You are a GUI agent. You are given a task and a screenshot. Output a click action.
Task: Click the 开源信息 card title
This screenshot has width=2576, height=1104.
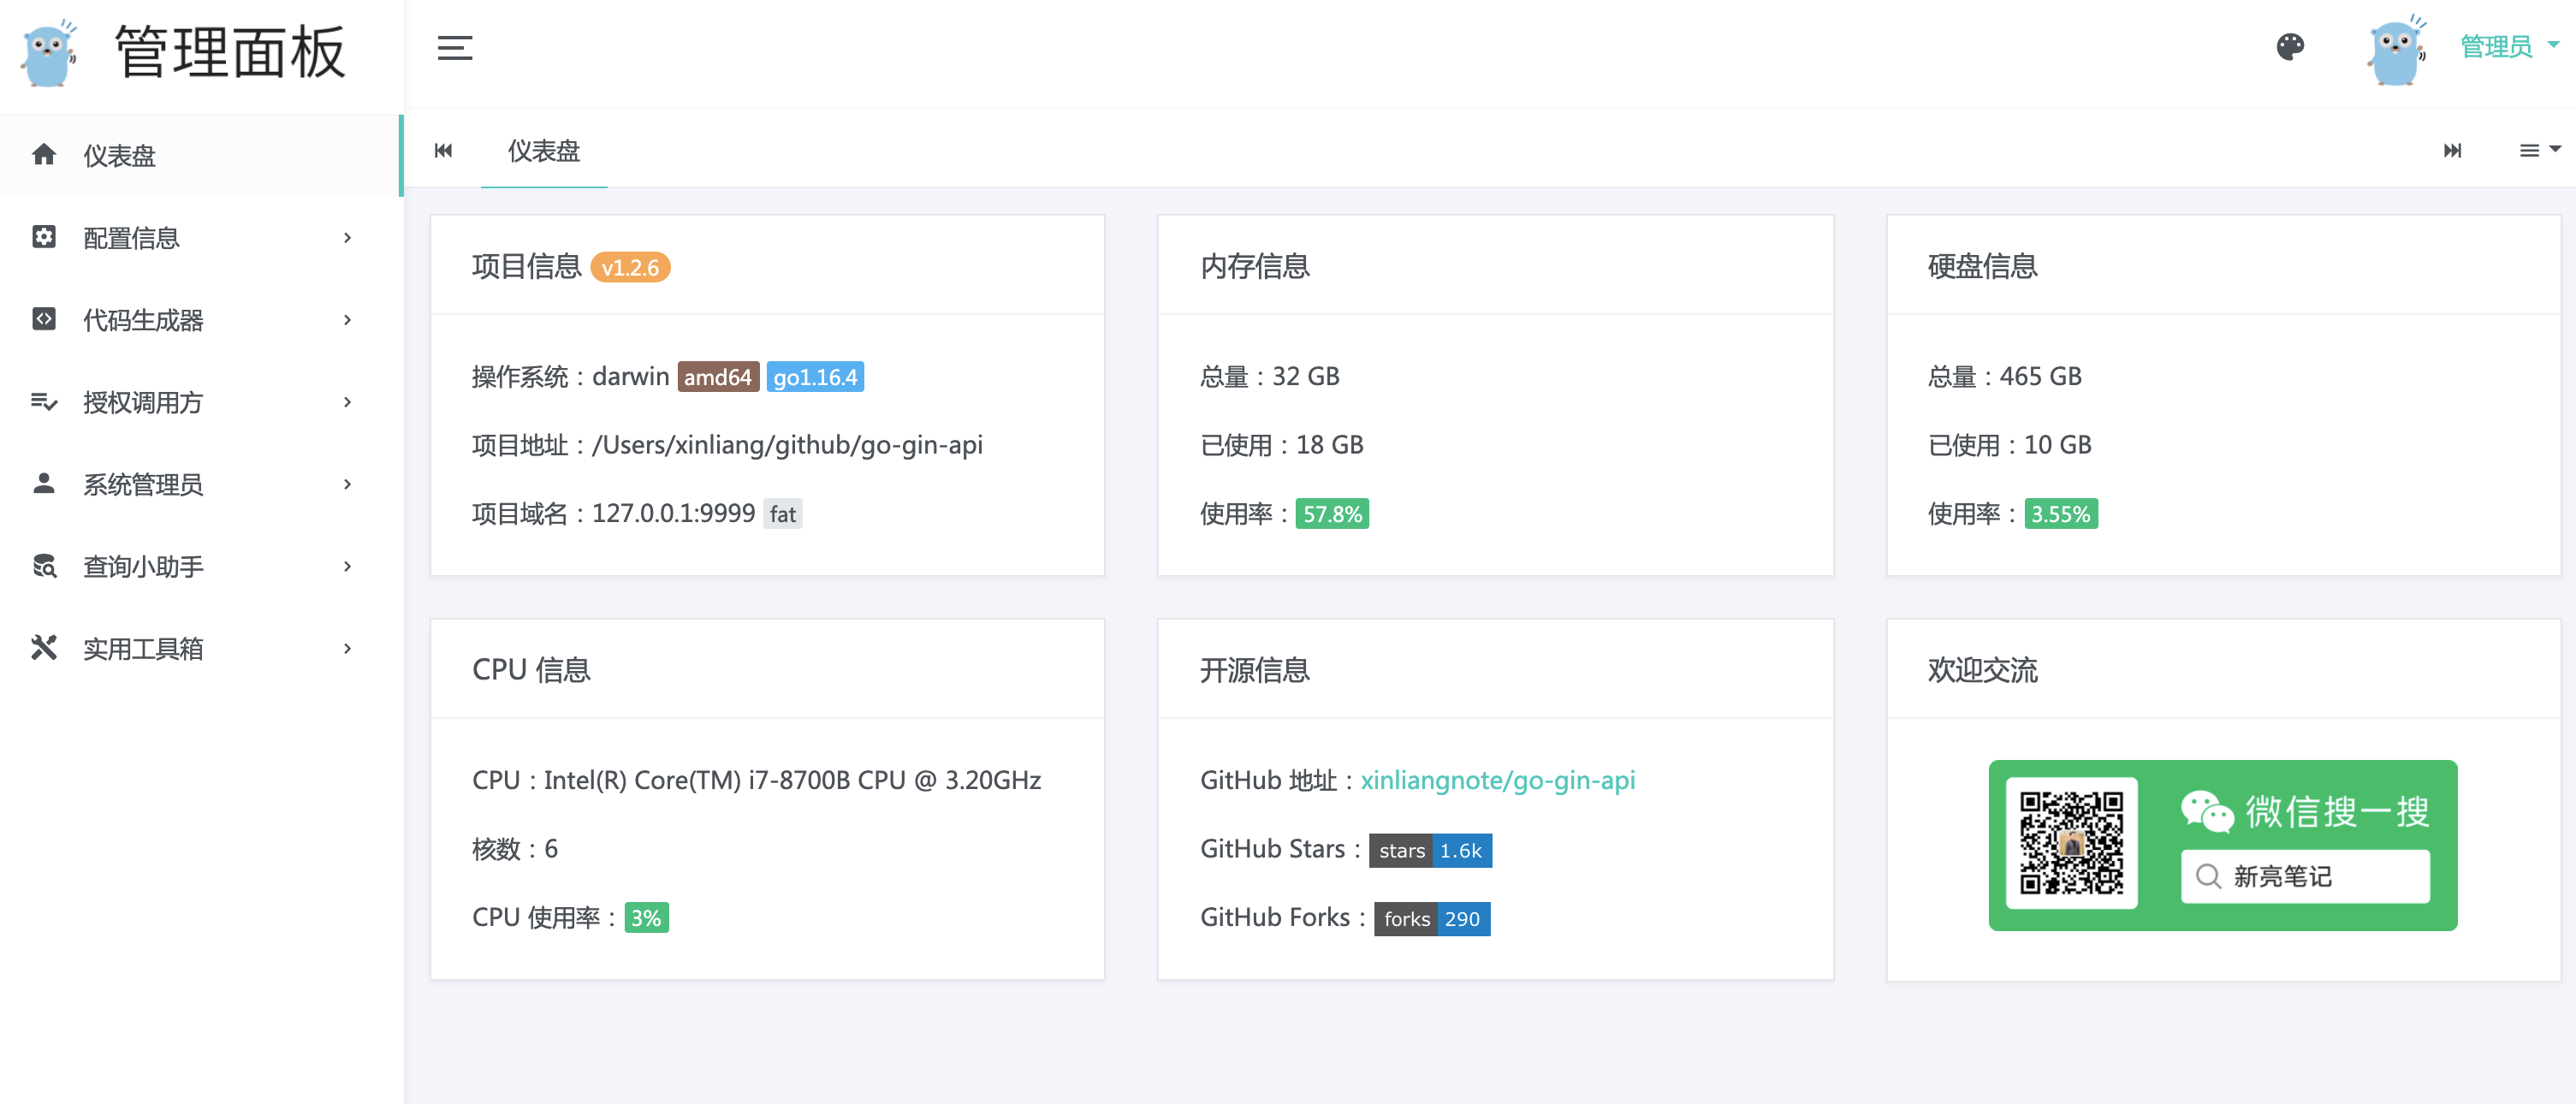tap(1254, 670)
